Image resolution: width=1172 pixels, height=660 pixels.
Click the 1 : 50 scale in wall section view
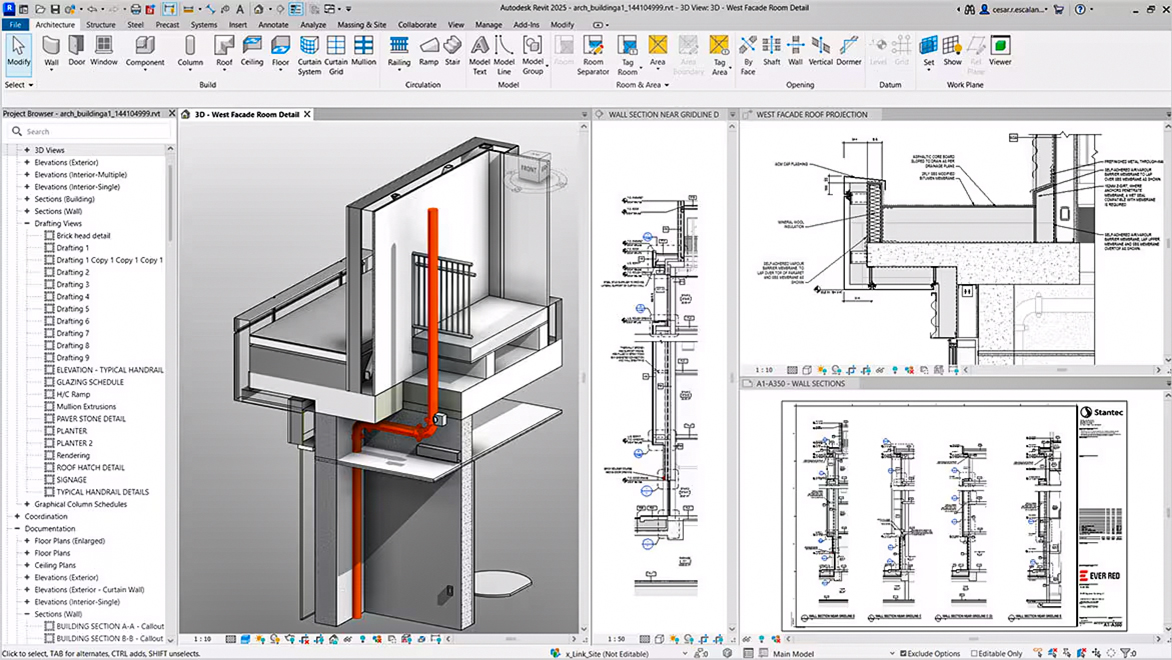tap(616, 639)
